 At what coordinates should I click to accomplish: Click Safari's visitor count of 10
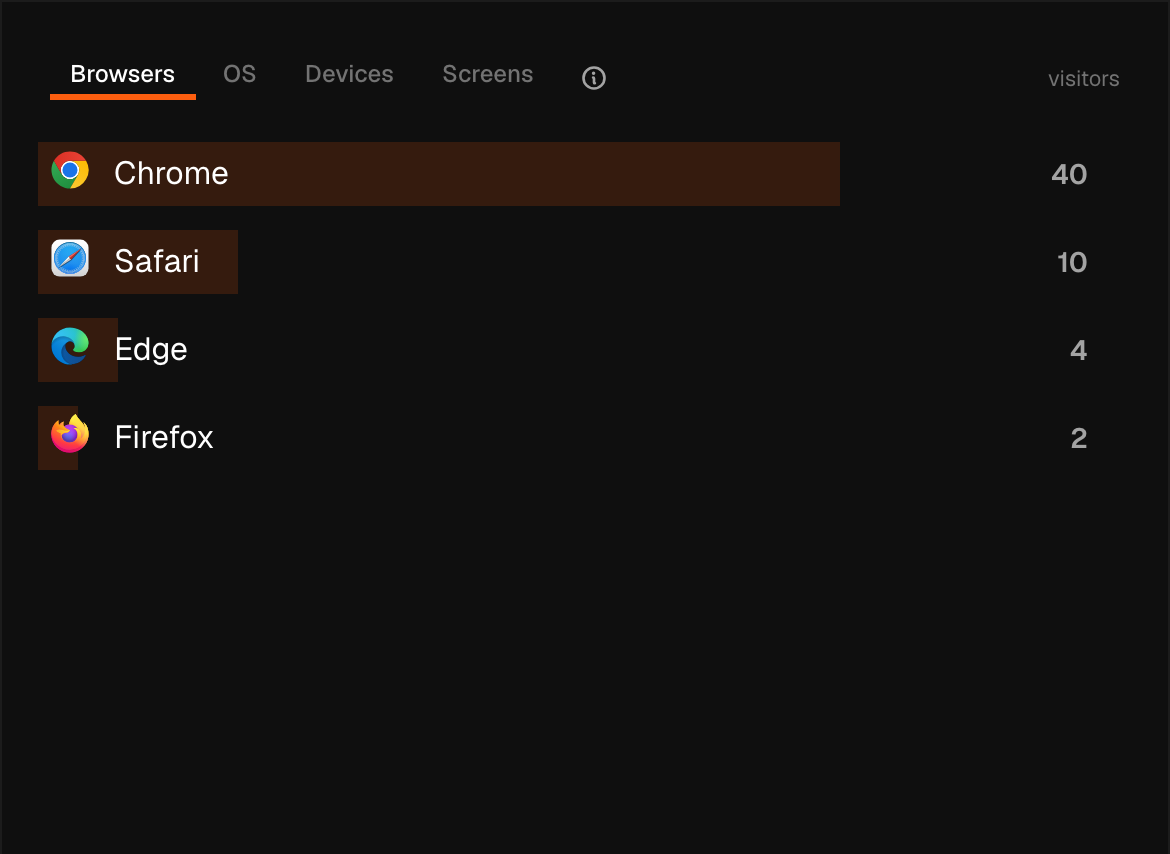coord(1072,263)
